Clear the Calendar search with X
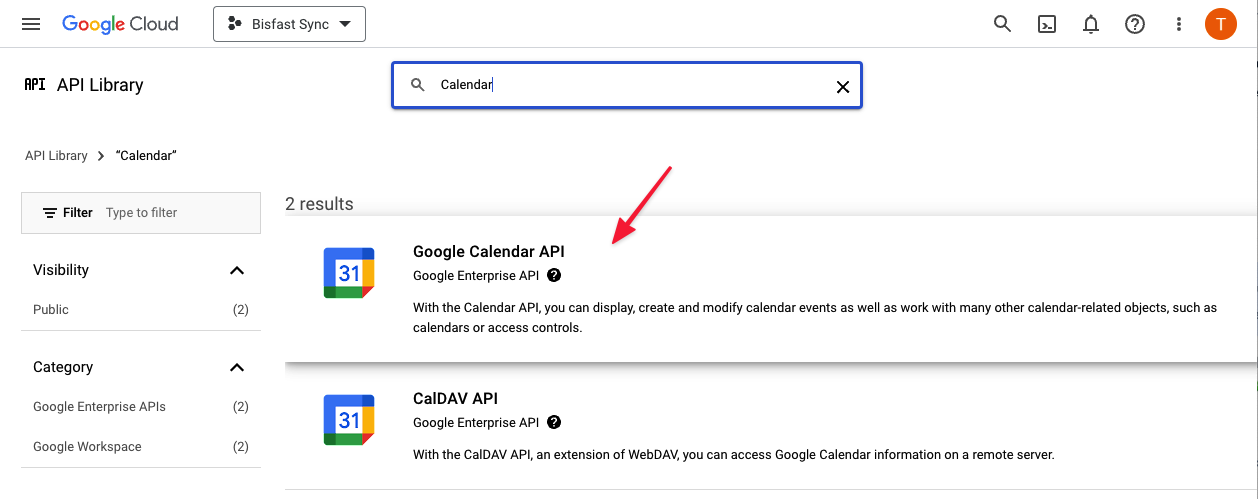Screen dimensions: 1258x499 [x=843, y=87]
